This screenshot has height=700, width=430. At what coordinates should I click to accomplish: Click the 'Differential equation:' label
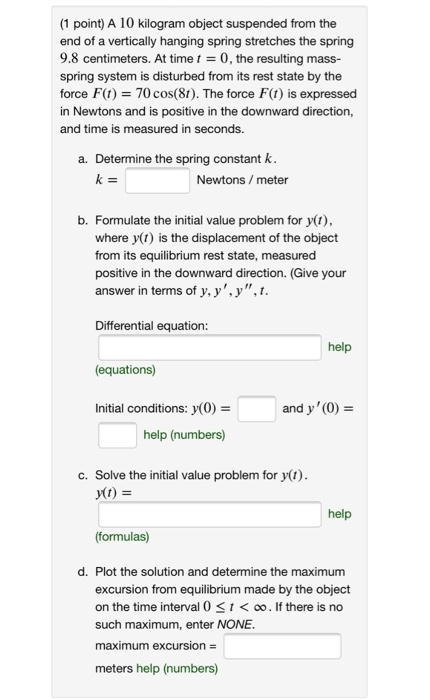(x=151, y=326)
